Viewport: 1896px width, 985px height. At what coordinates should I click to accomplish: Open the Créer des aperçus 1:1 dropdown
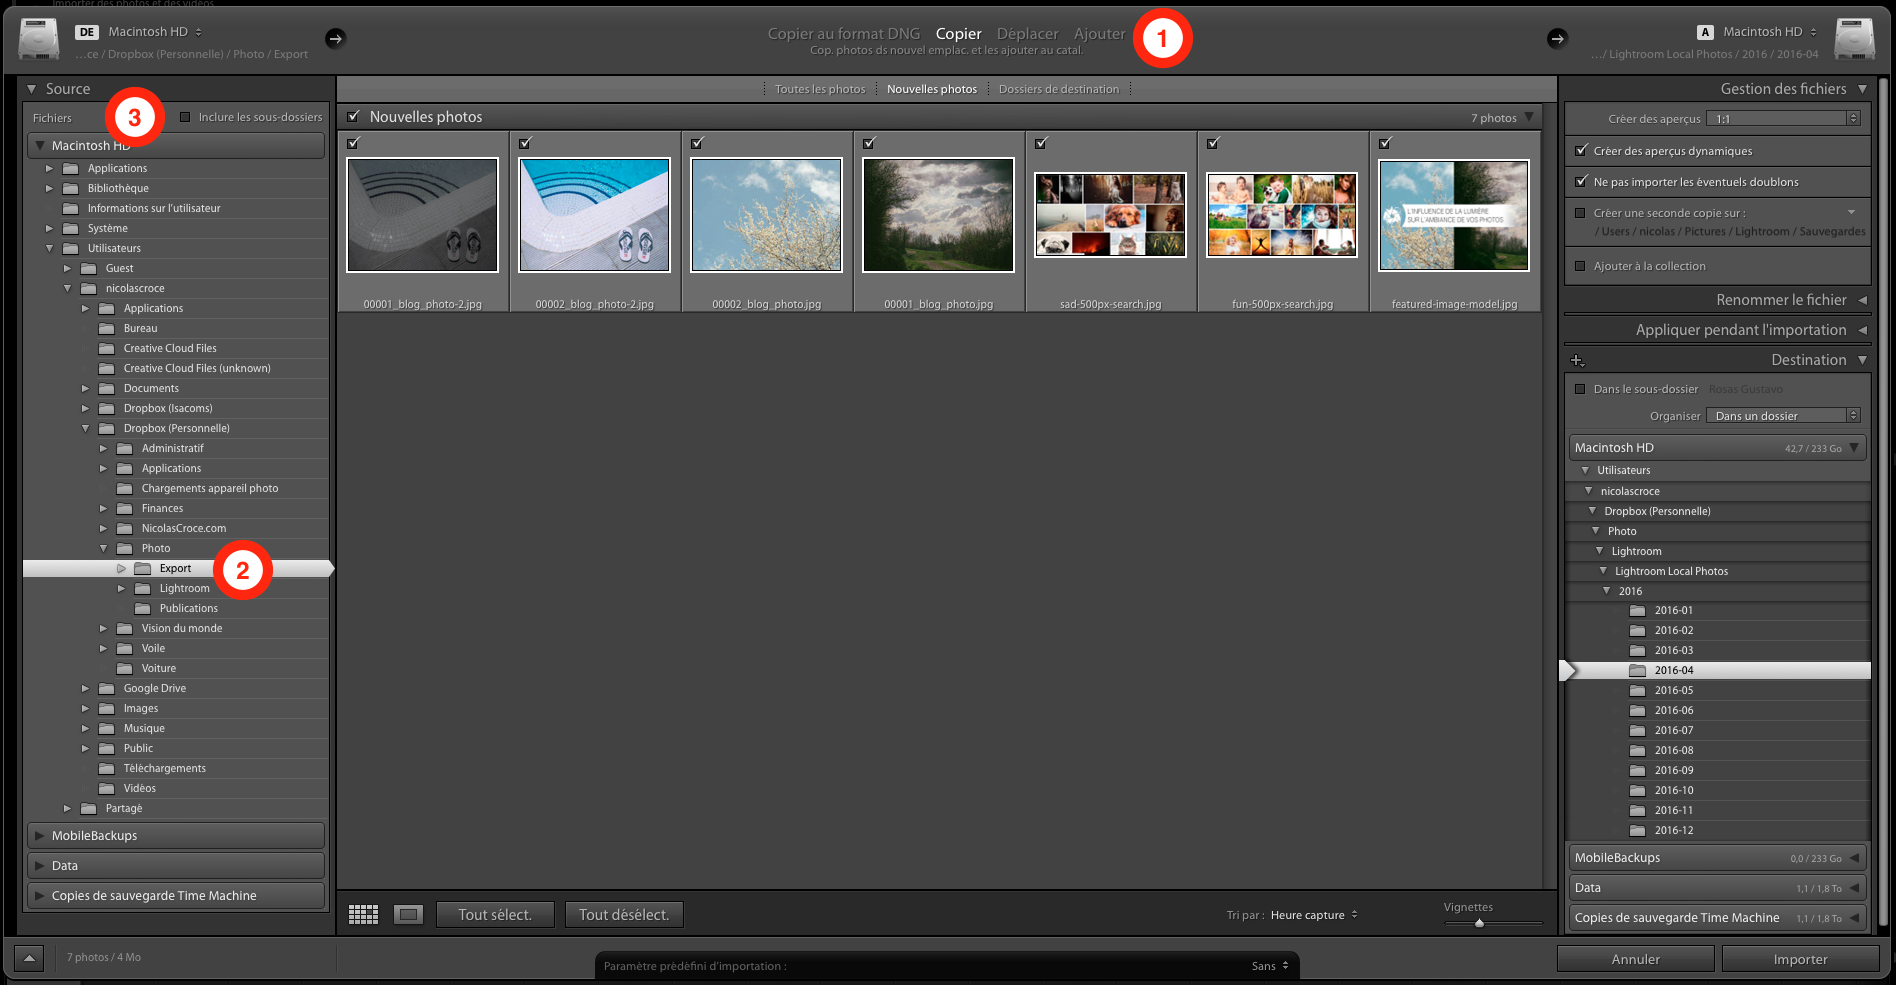point(1783,117)
